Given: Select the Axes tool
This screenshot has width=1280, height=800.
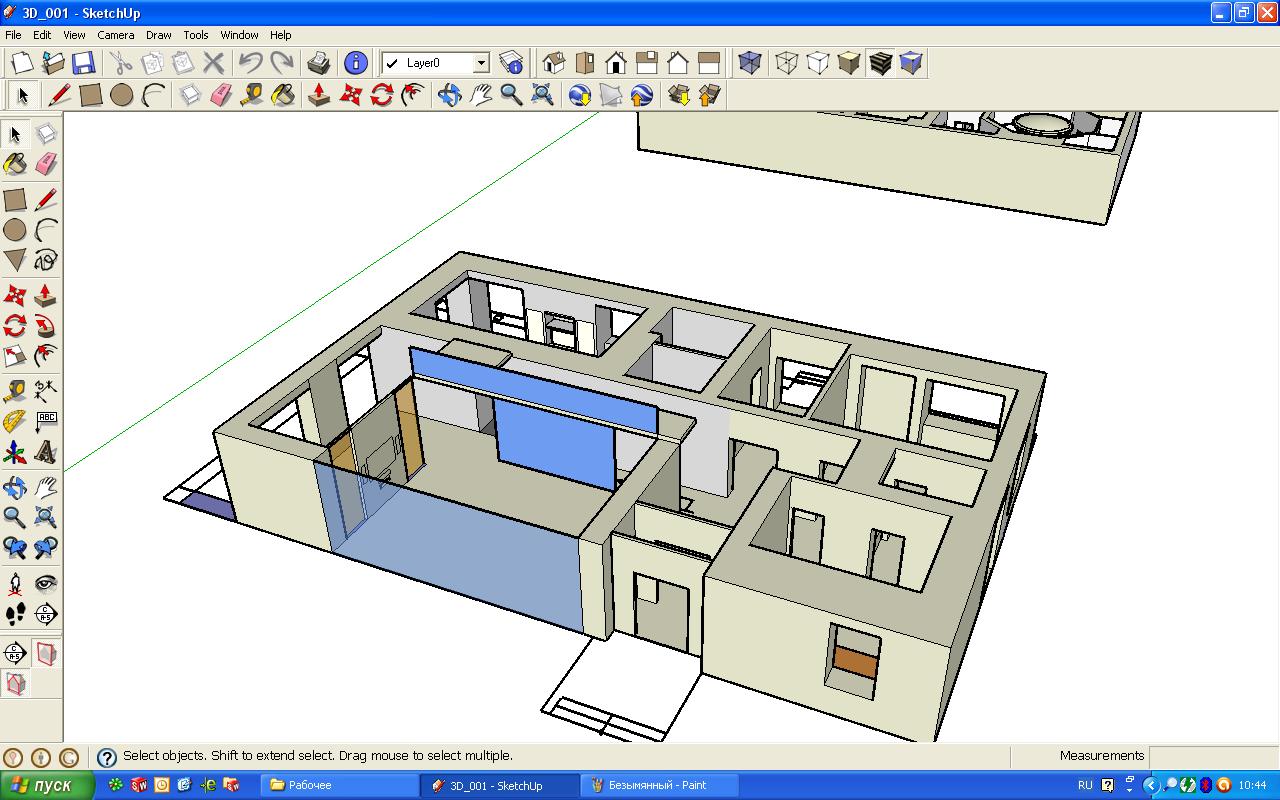Looking at the screenshot, I should coord(15,453).
